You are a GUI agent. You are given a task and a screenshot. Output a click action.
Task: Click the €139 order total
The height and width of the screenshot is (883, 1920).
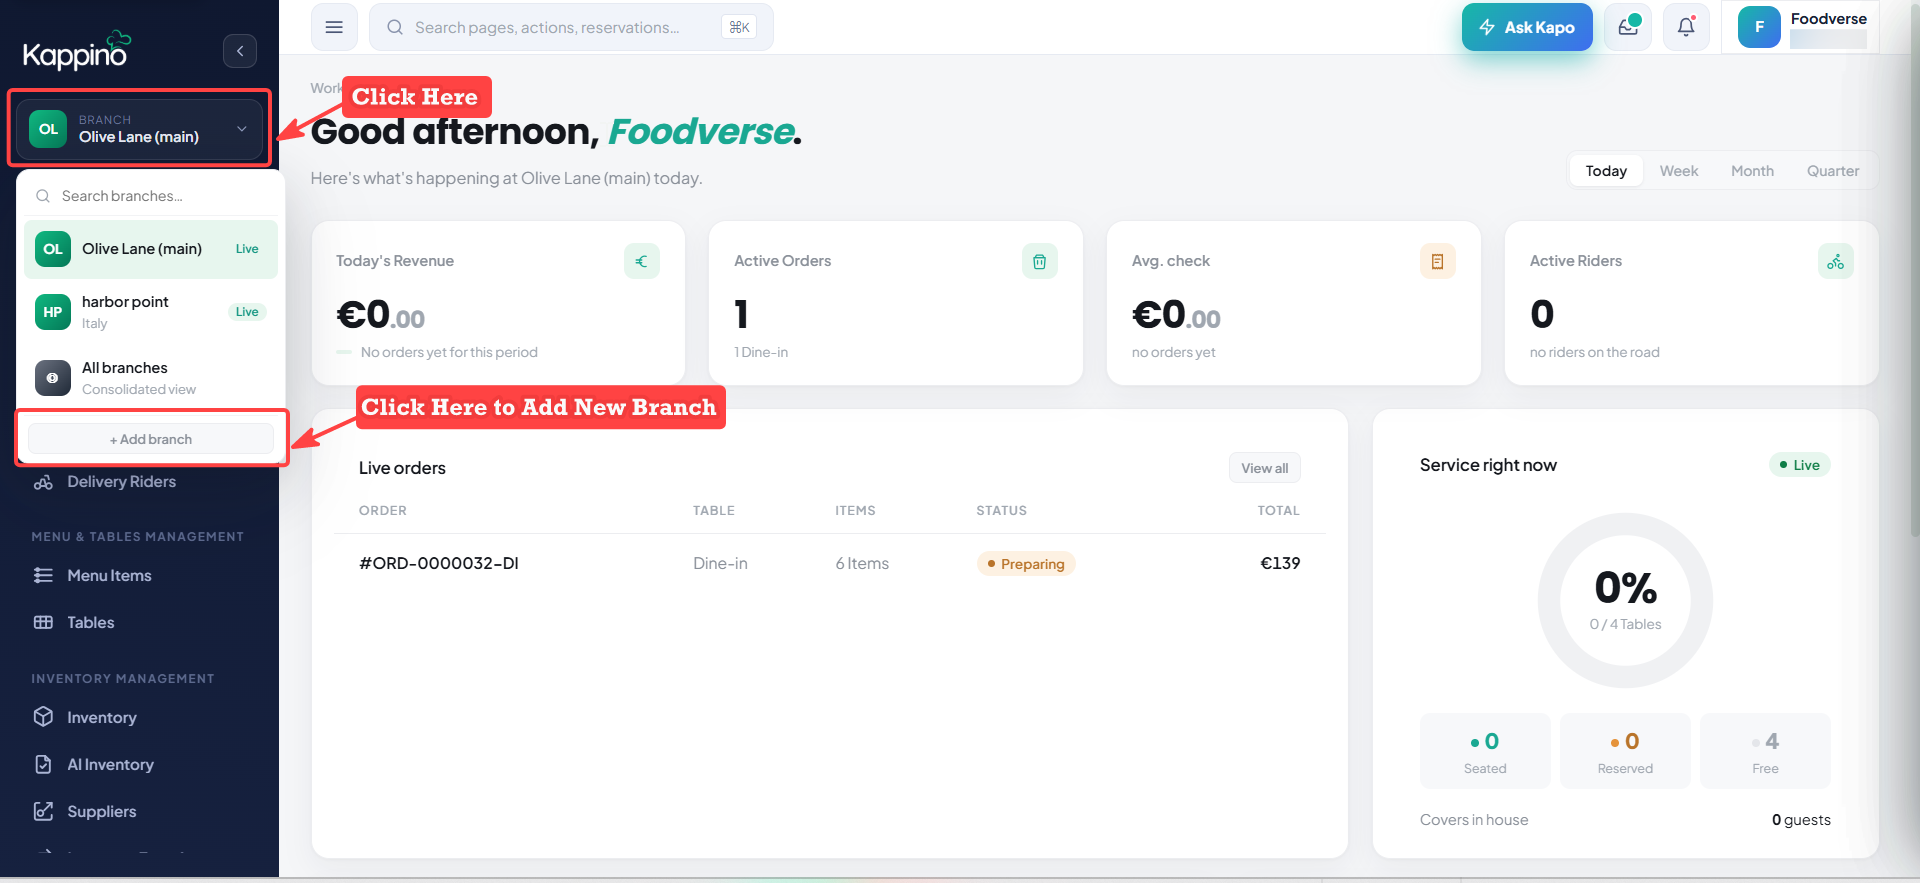click(1280, 563)
